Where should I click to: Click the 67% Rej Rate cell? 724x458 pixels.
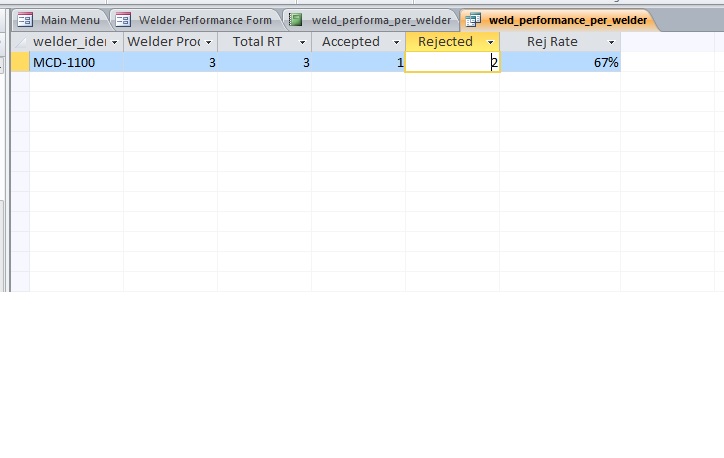(560, 62)
